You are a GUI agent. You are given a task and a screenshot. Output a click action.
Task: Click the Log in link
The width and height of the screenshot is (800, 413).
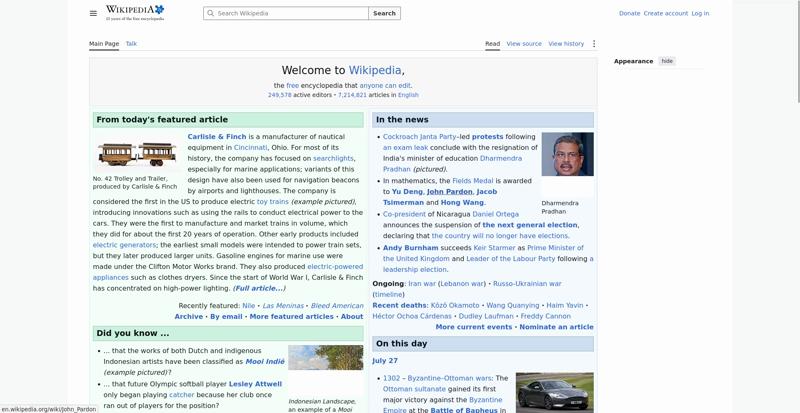click(x=700, y=13)
